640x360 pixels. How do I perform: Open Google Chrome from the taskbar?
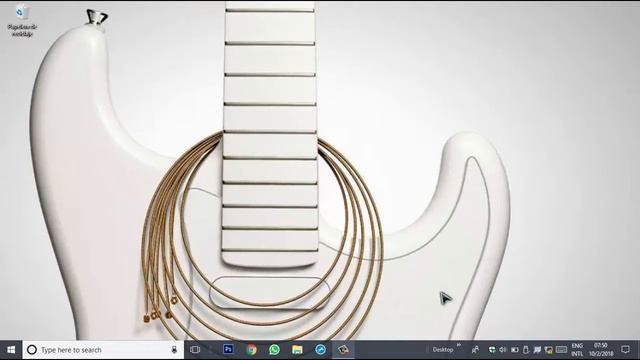tap(251, 350)
